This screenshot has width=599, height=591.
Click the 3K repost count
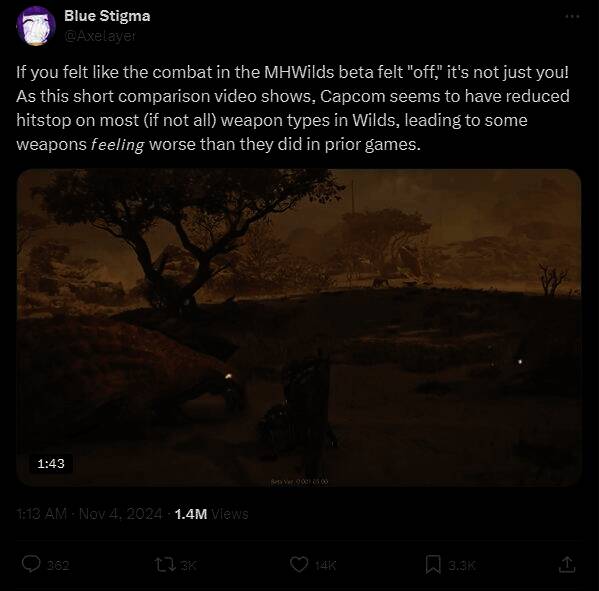tap(188, 565)
